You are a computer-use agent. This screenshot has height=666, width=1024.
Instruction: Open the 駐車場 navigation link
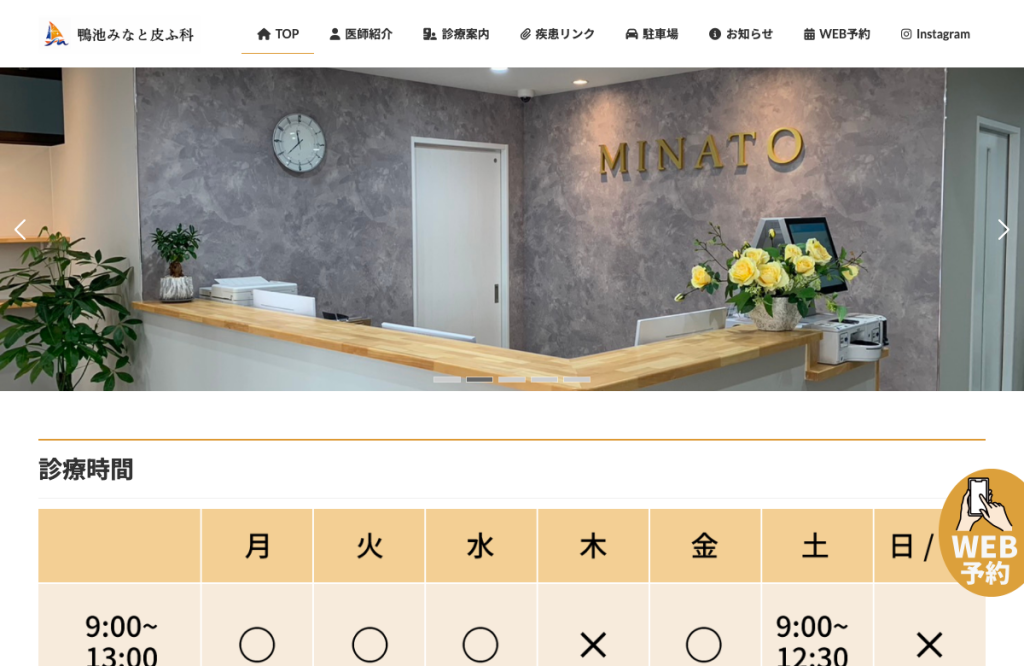[652, 34]
